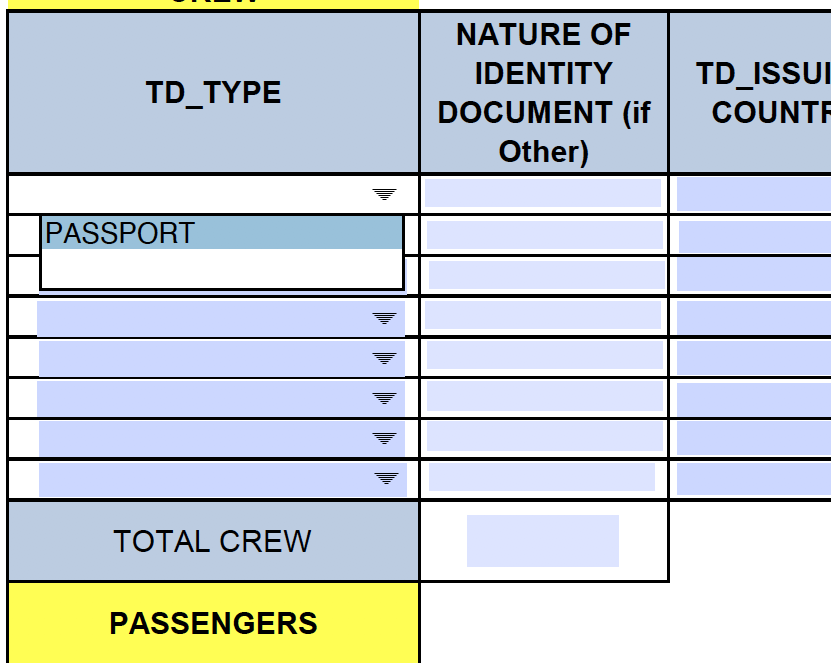Viewport: 831px width, 663px height.
Task: Select PASSPORT from the open dropdown list
Action: point(221,233)
